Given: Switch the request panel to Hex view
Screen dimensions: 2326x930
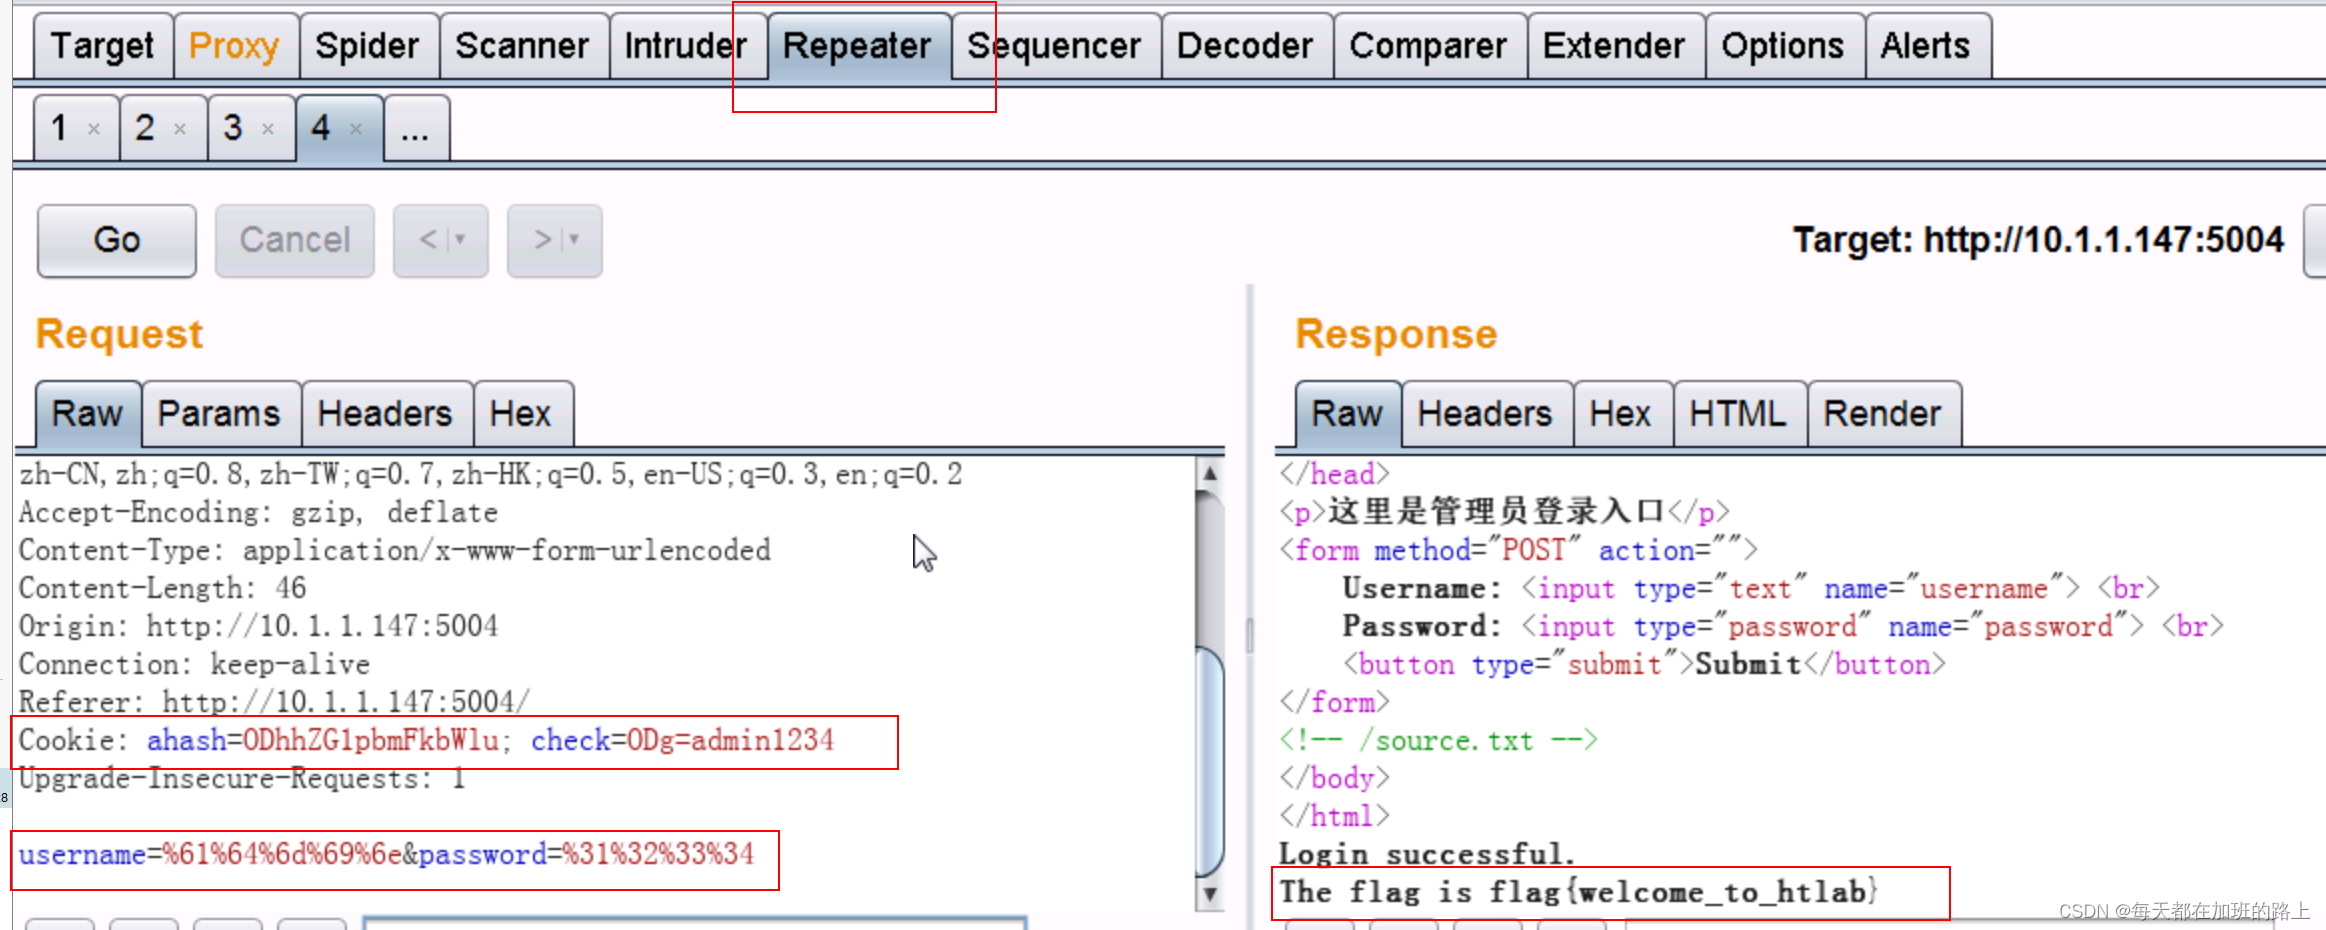Looking at the screenshot, I should [x=523, y=412].
